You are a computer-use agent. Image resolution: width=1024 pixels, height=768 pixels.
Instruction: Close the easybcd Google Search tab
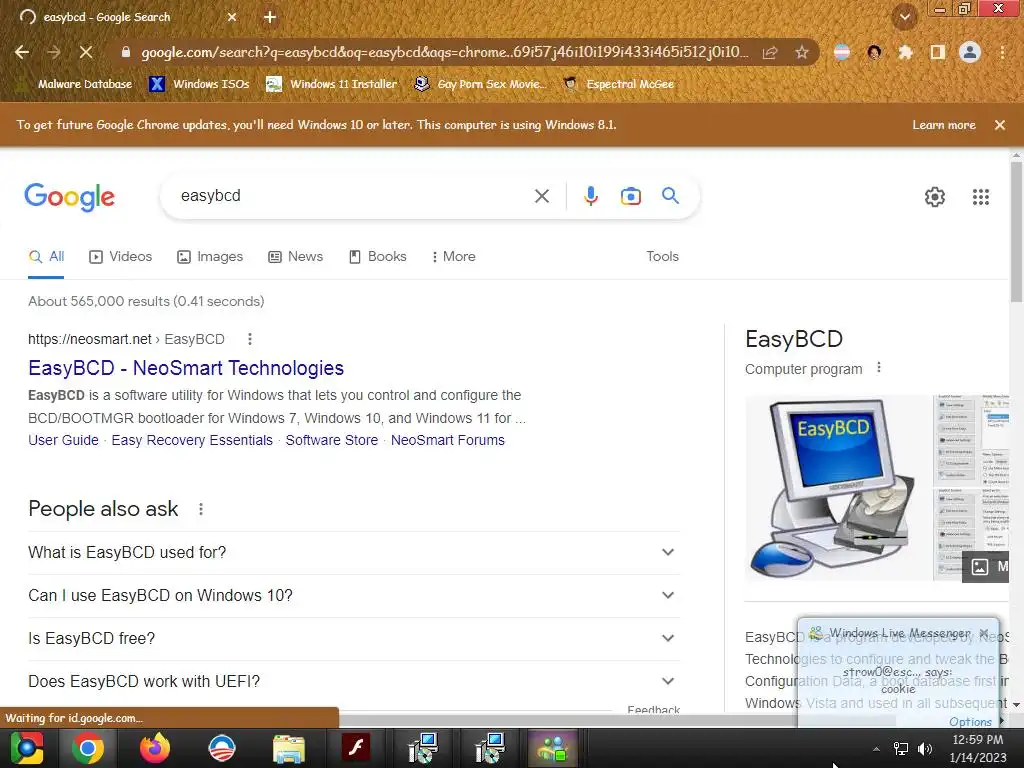coord(232,18)
